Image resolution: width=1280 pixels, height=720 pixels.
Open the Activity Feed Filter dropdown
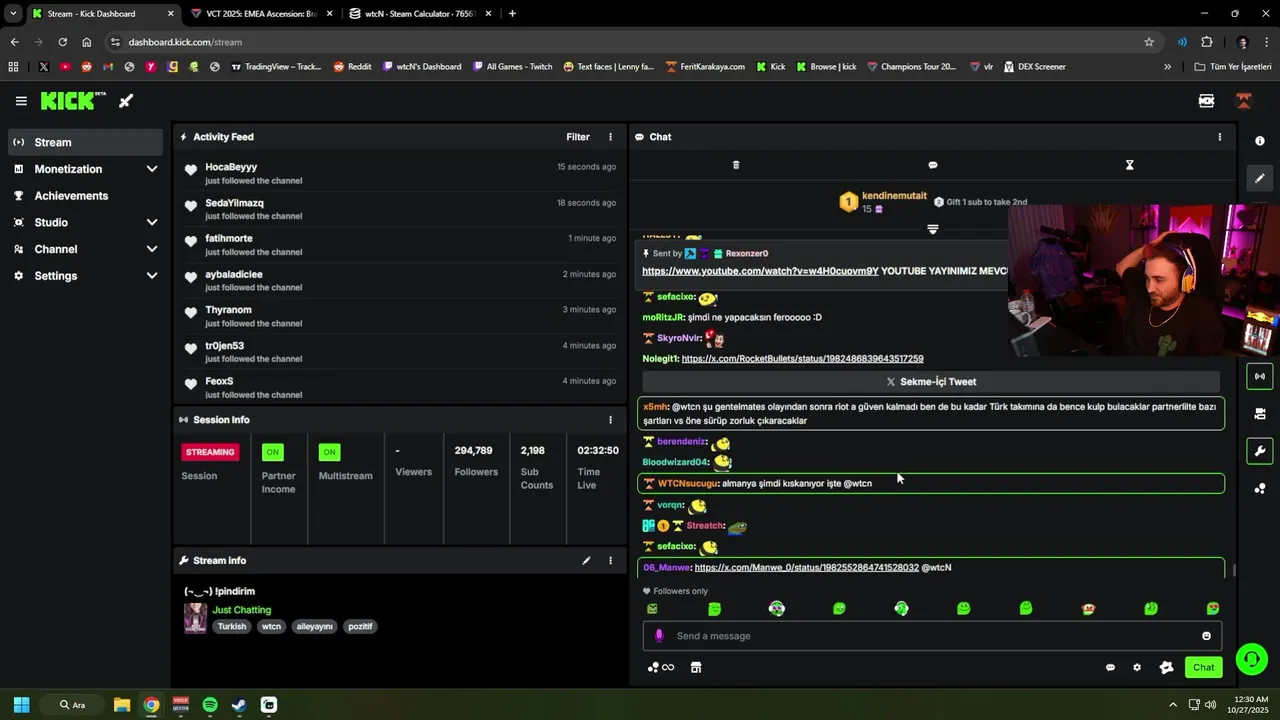[578, 137]
